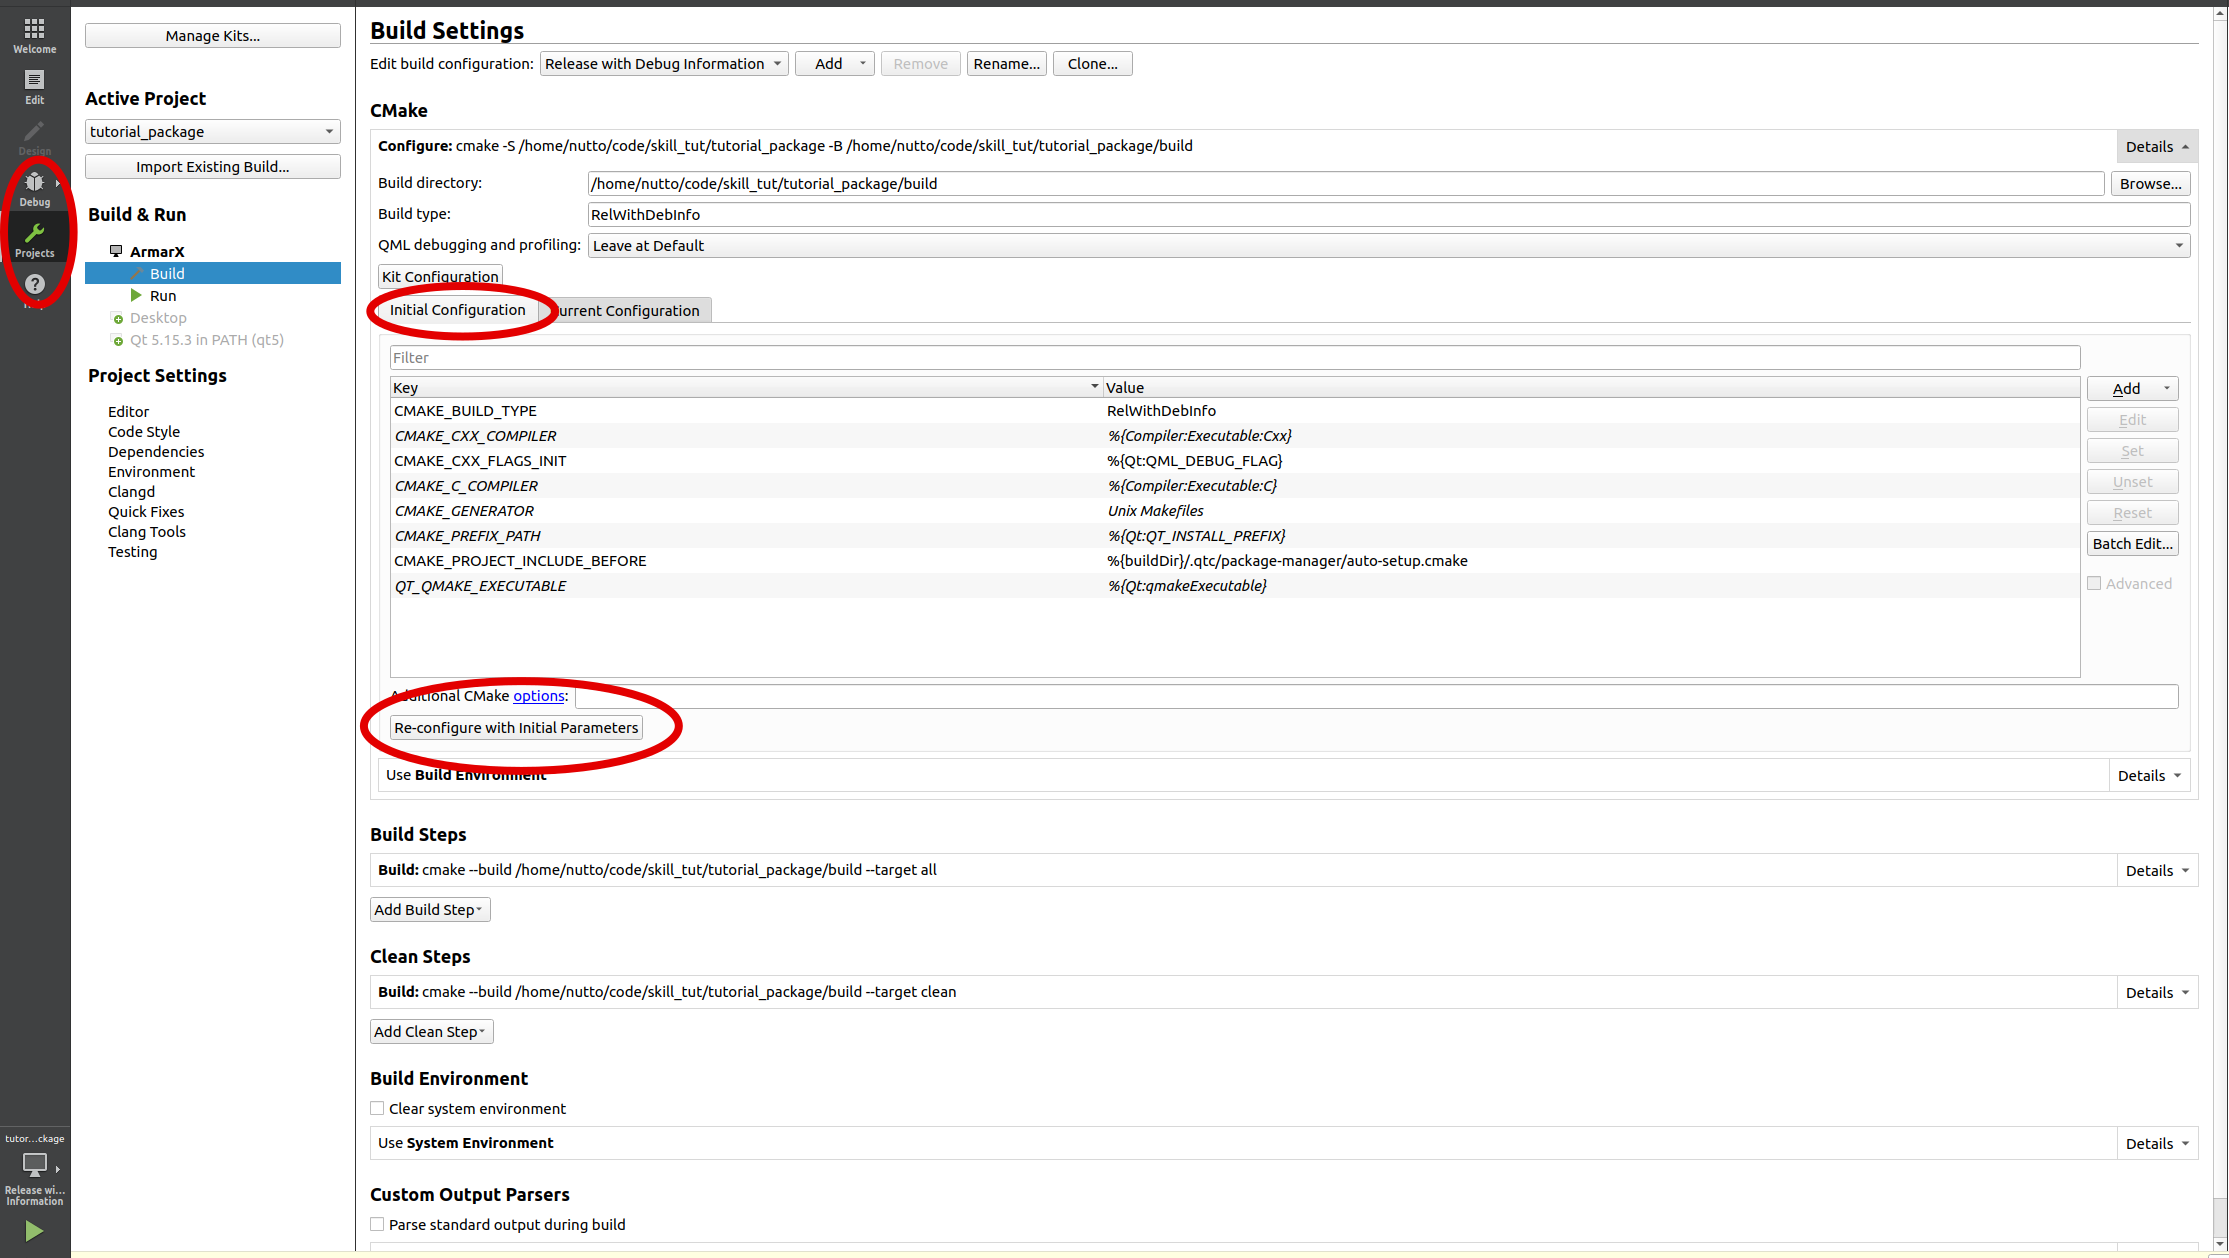Click the Manage Kits button
This screenshot has height=1258, width=2229.
click(x=212, y=35)
